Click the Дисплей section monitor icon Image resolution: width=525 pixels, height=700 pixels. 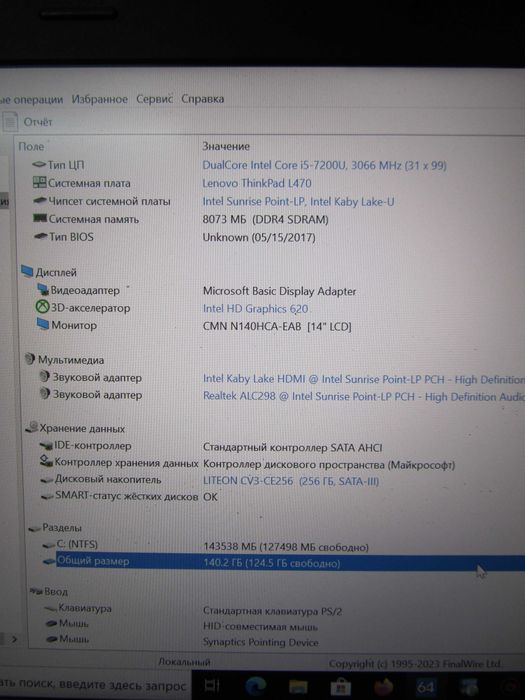[x=27, y=271]
